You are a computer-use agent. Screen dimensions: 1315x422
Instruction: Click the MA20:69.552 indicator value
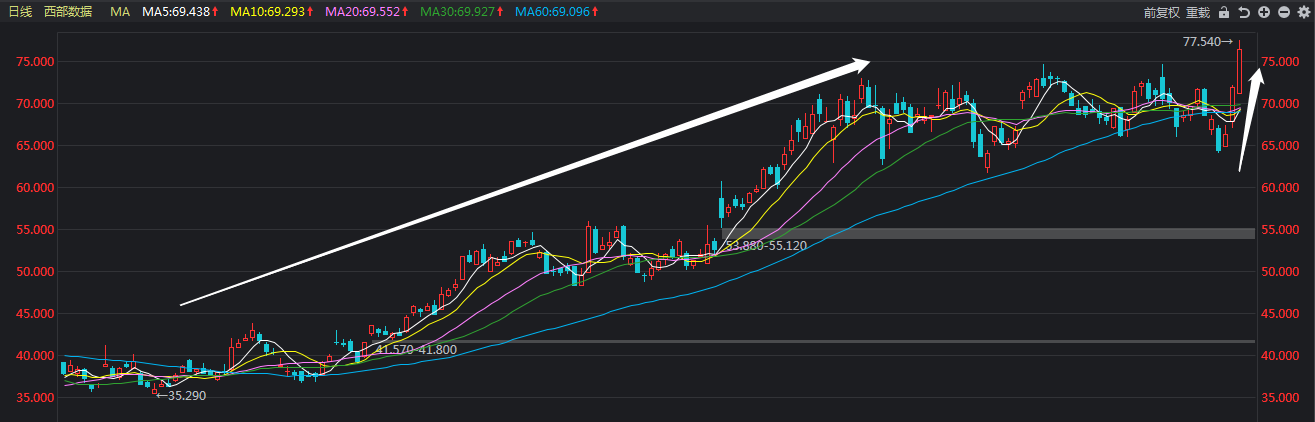click(x=365, y=13)
